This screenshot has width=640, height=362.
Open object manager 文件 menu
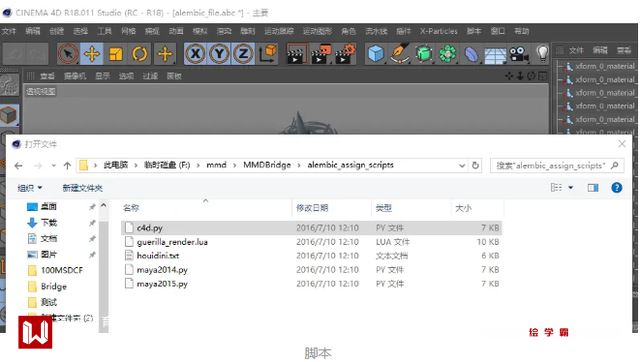point(576,50)
